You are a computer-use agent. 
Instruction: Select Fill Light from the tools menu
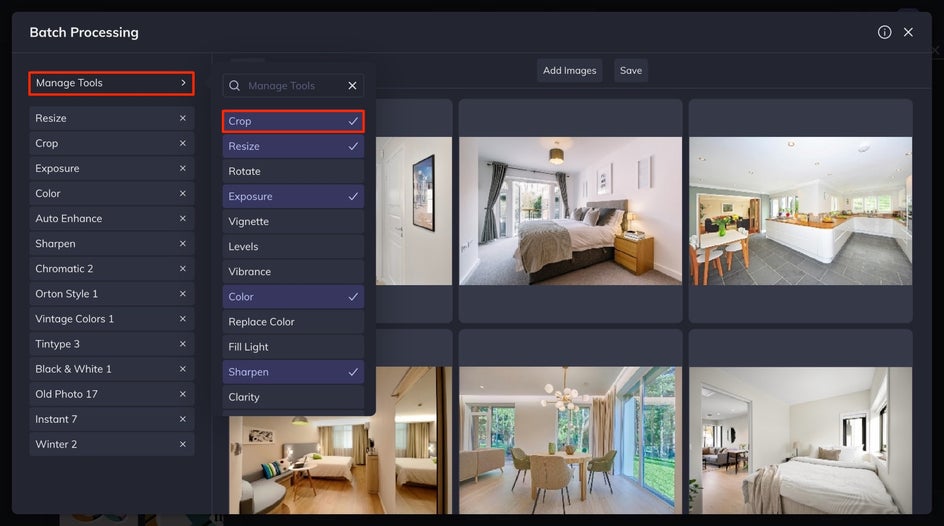(x=293, y=347)
